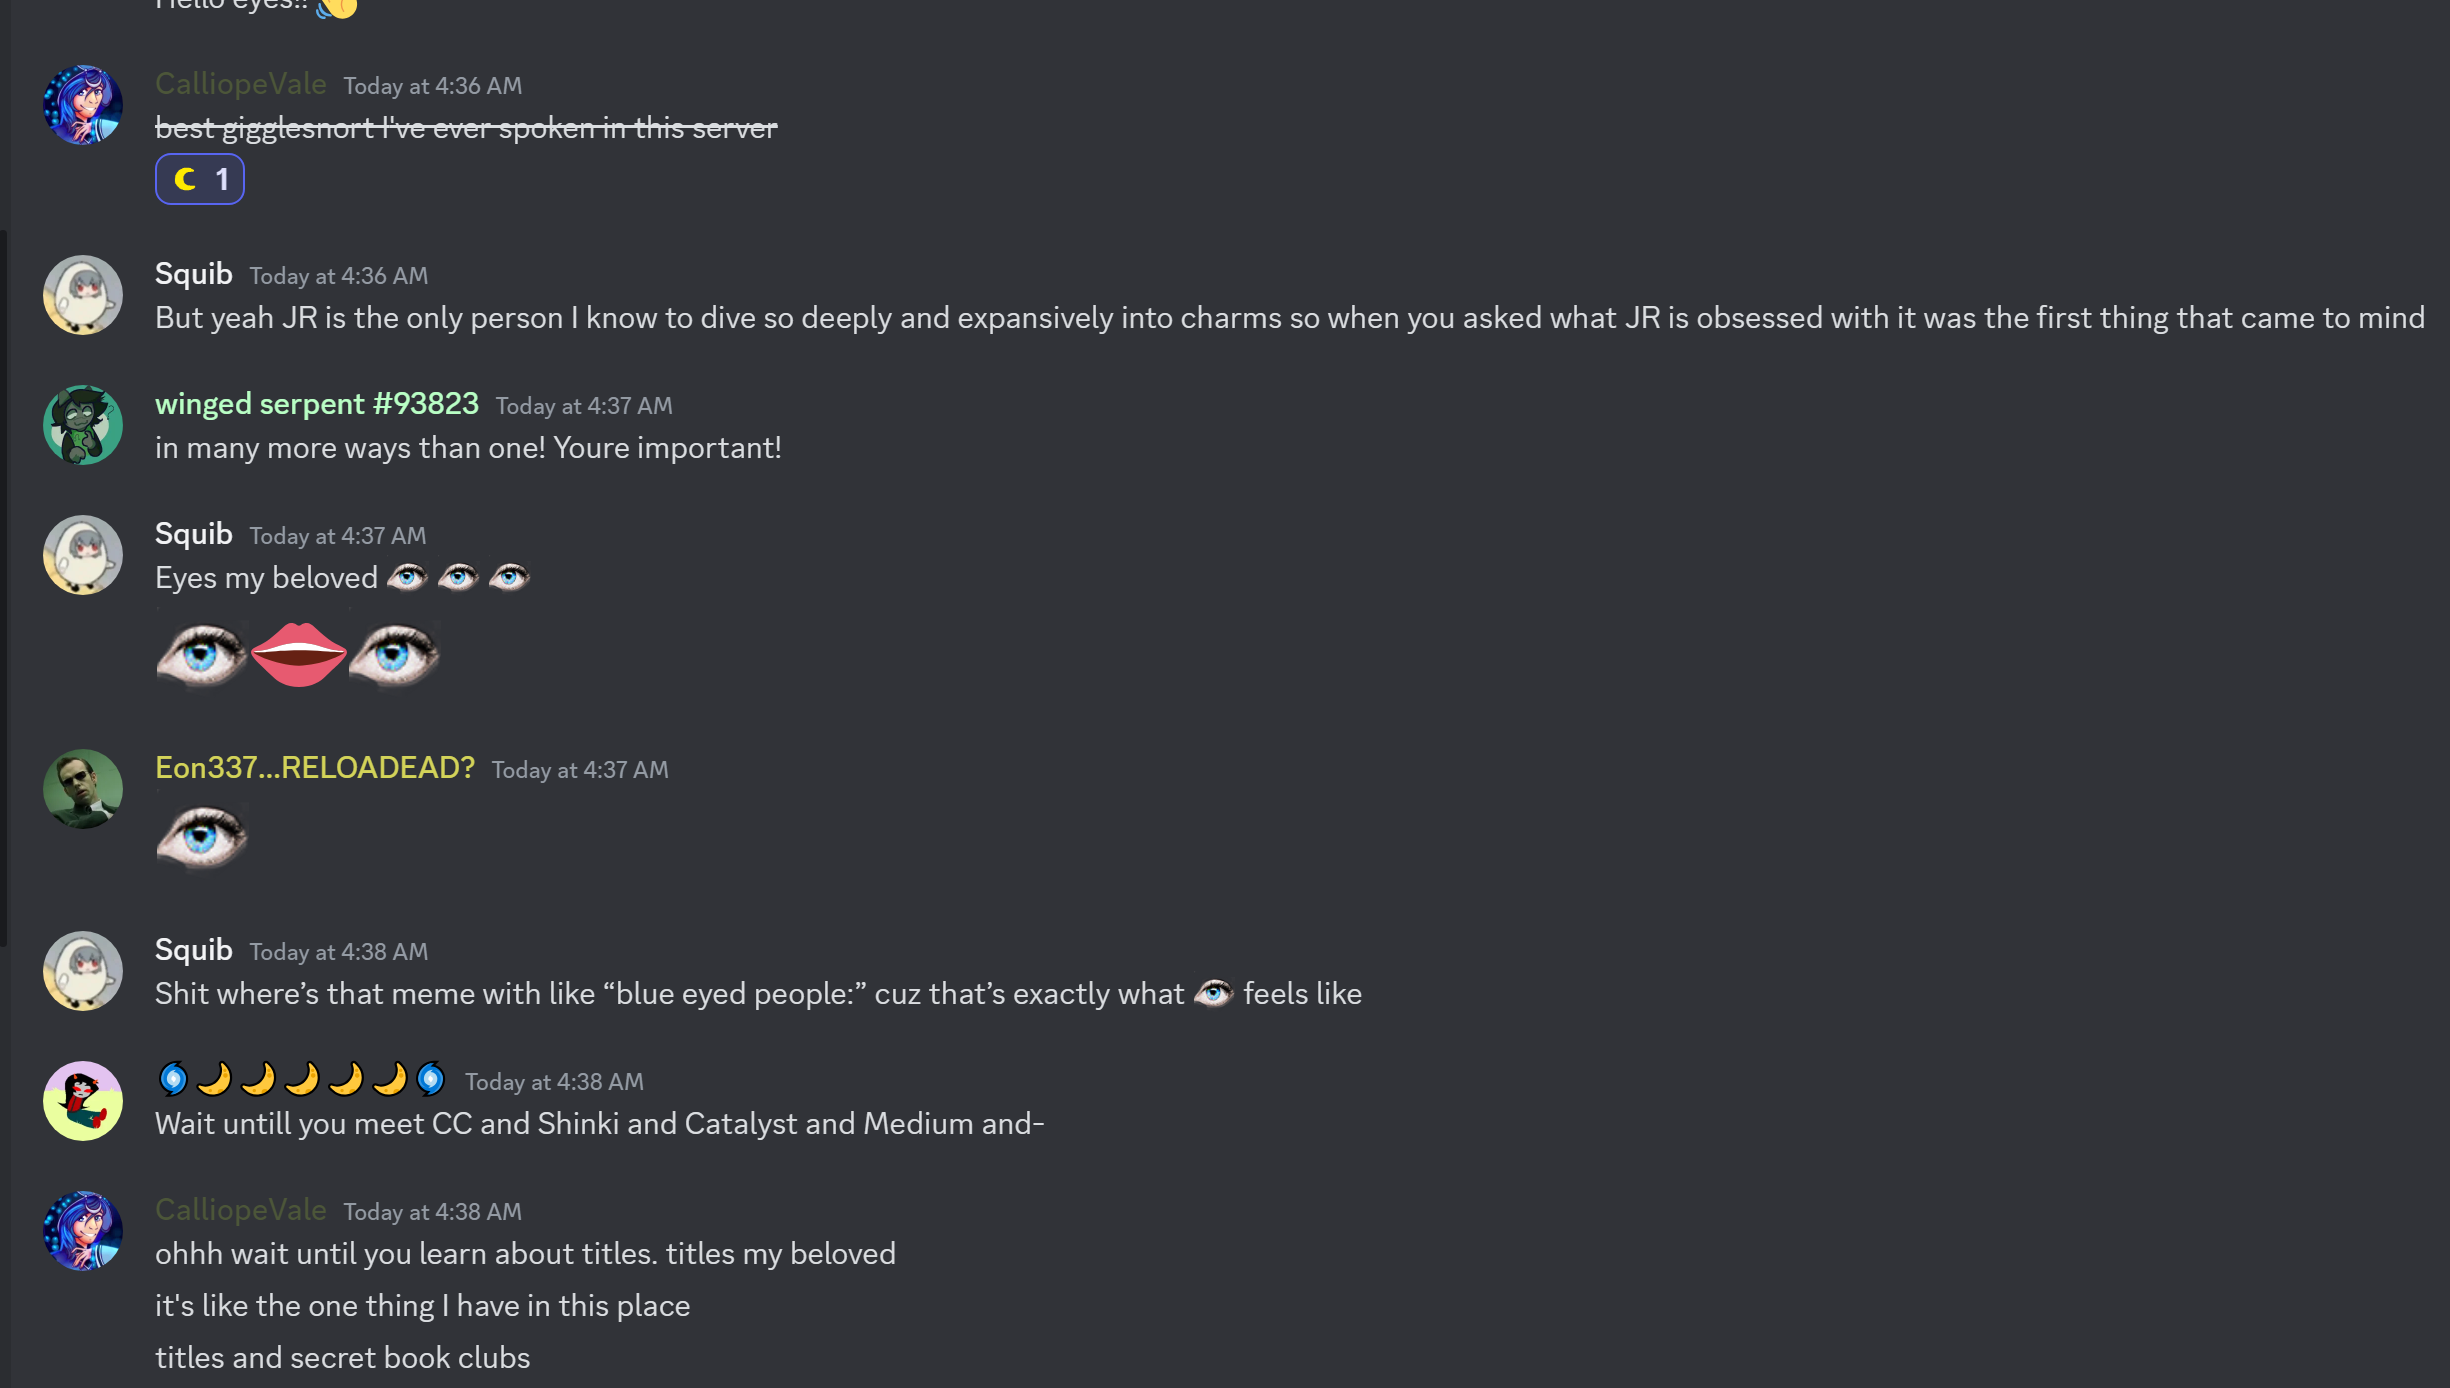Screen dimensions: 2450x1388
Task: Click the moon emoji username at 4:38 AM
Action: (301, 1080)
